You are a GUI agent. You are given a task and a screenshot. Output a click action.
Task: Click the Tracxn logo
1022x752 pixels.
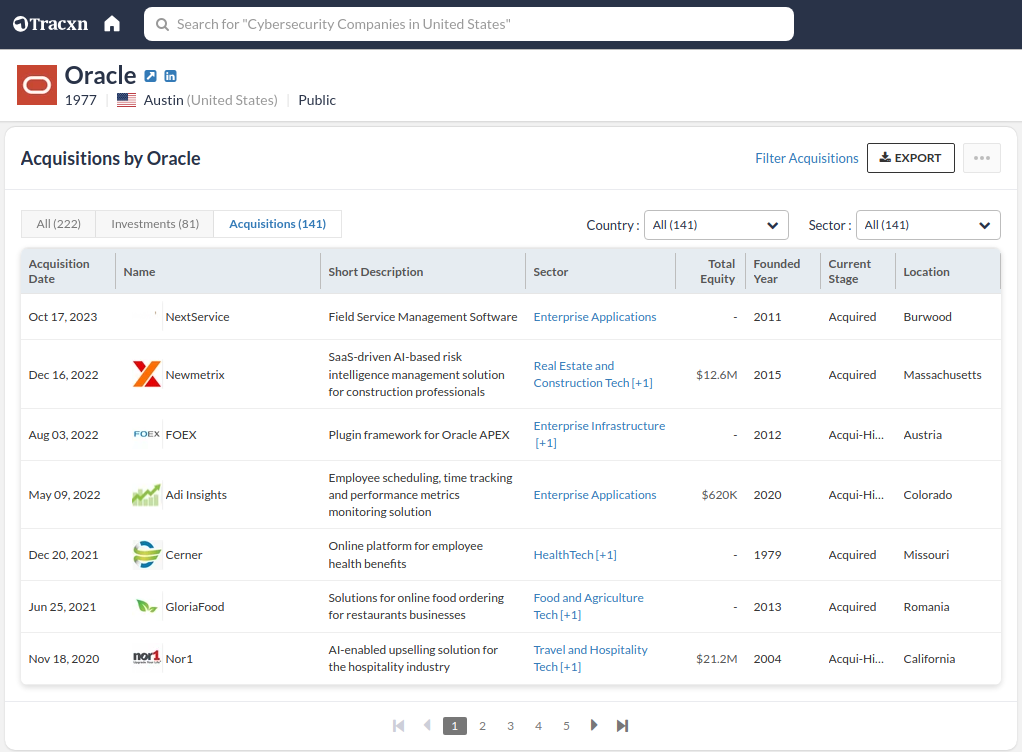[50, 24]
